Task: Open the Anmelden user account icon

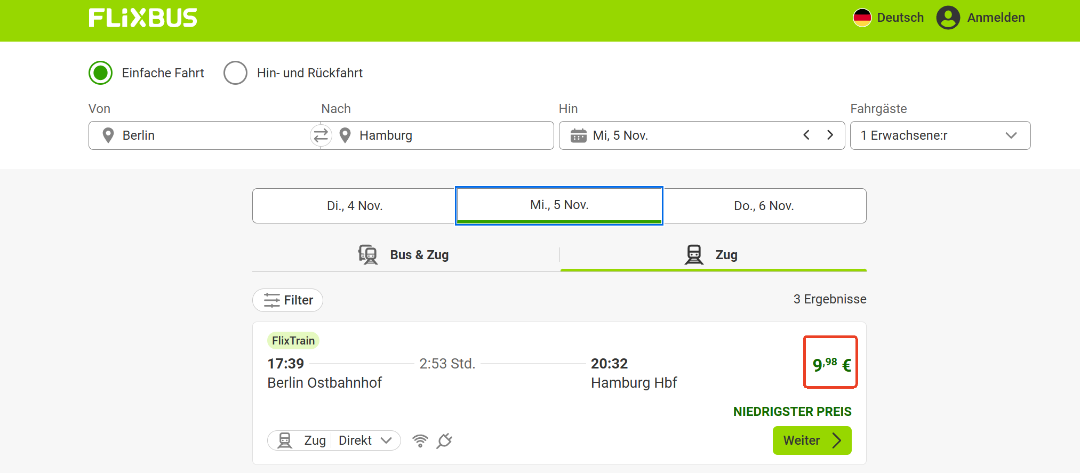Action: 947,18
